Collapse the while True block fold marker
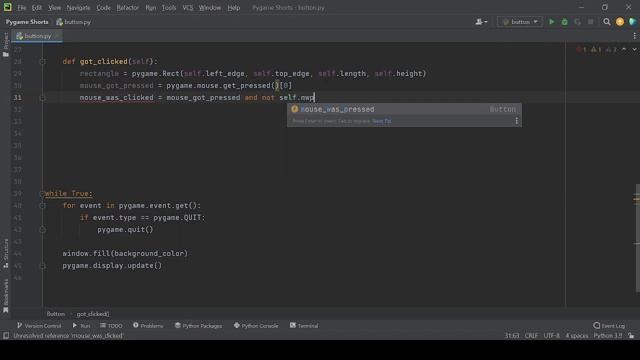Image resolution: width=640 pixels, height=360 pixels. pos(42,193)
